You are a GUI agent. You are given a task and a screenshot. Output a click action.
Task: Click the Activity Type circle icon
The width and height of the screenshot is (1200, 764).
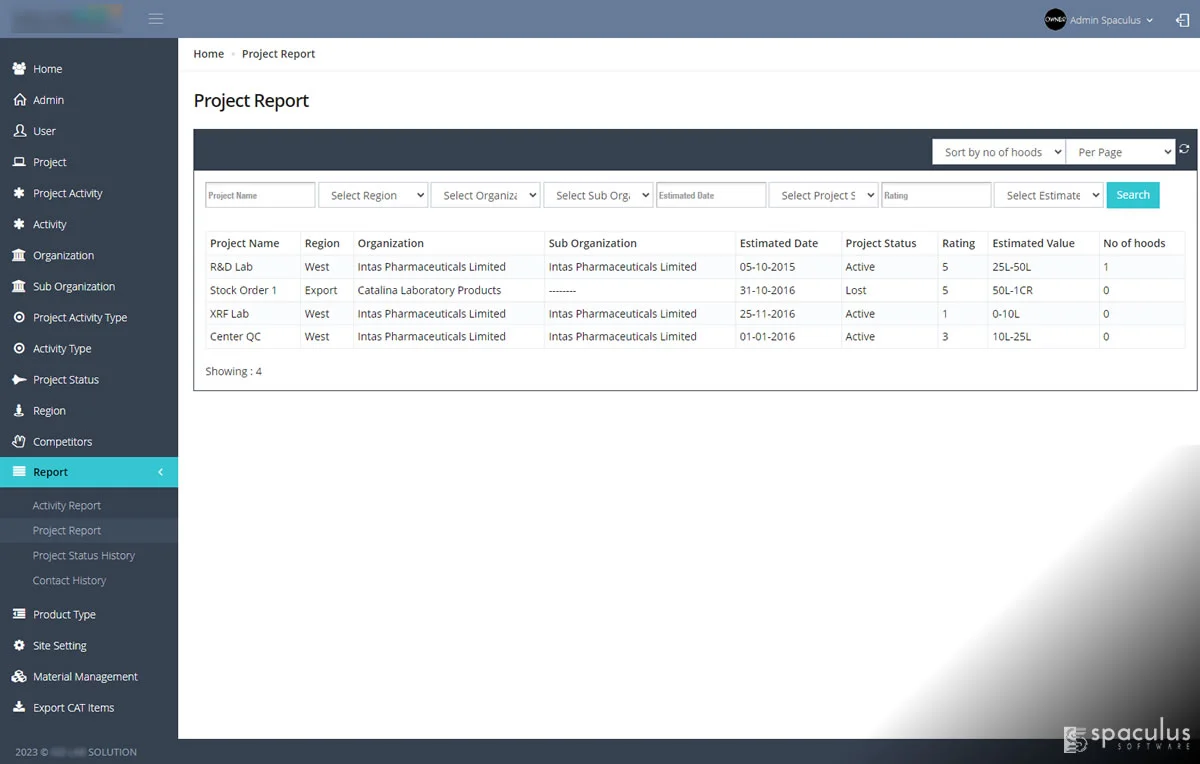coord(19,348)
